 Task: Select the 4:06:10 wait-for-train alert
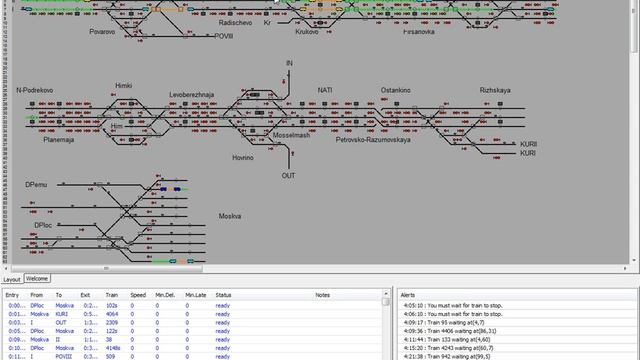(x=453, y=314)
